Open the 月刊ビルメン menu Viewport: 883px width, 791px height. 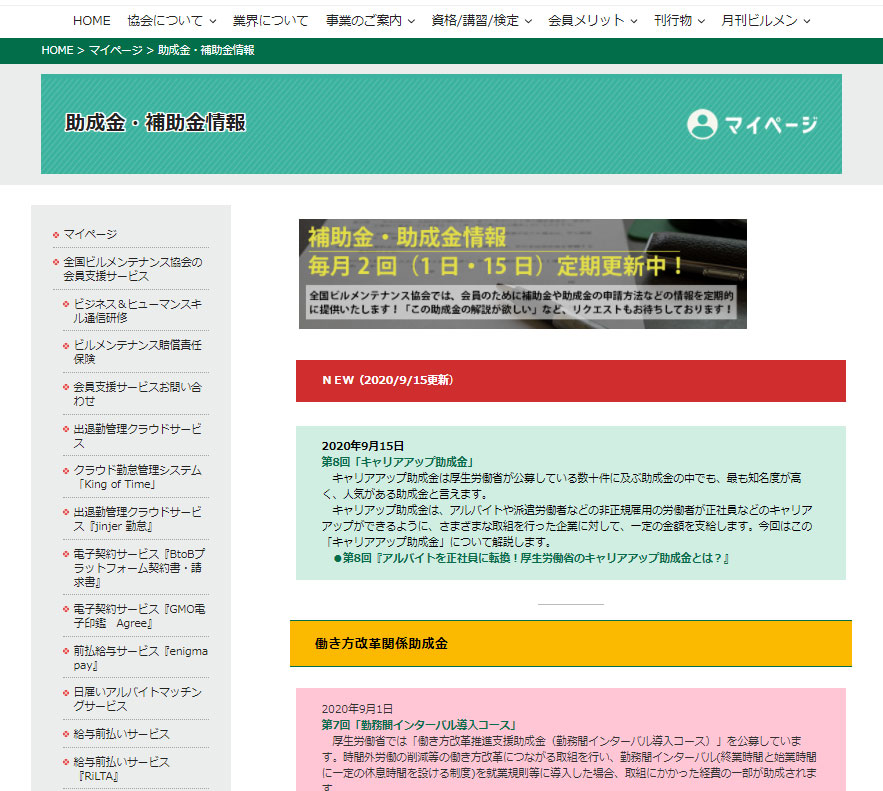[x=765, y=20]
